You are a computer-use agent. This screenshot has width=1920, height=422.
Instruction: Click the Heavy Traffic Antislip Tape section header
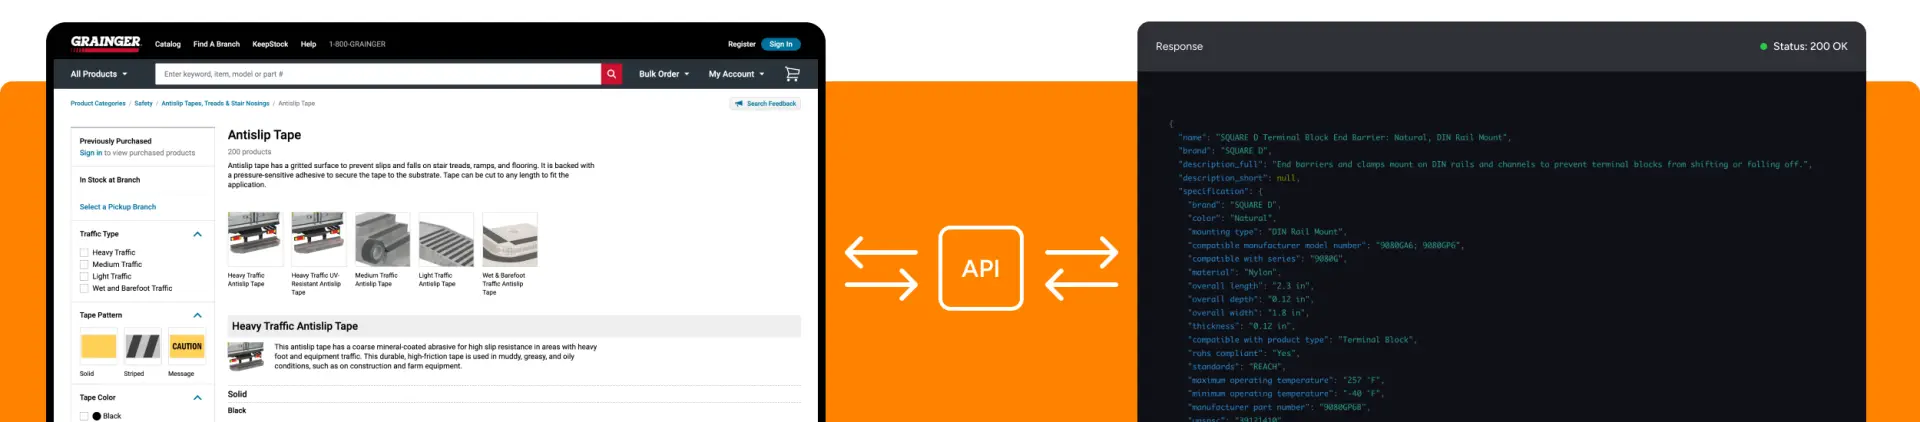coord(514,326)
